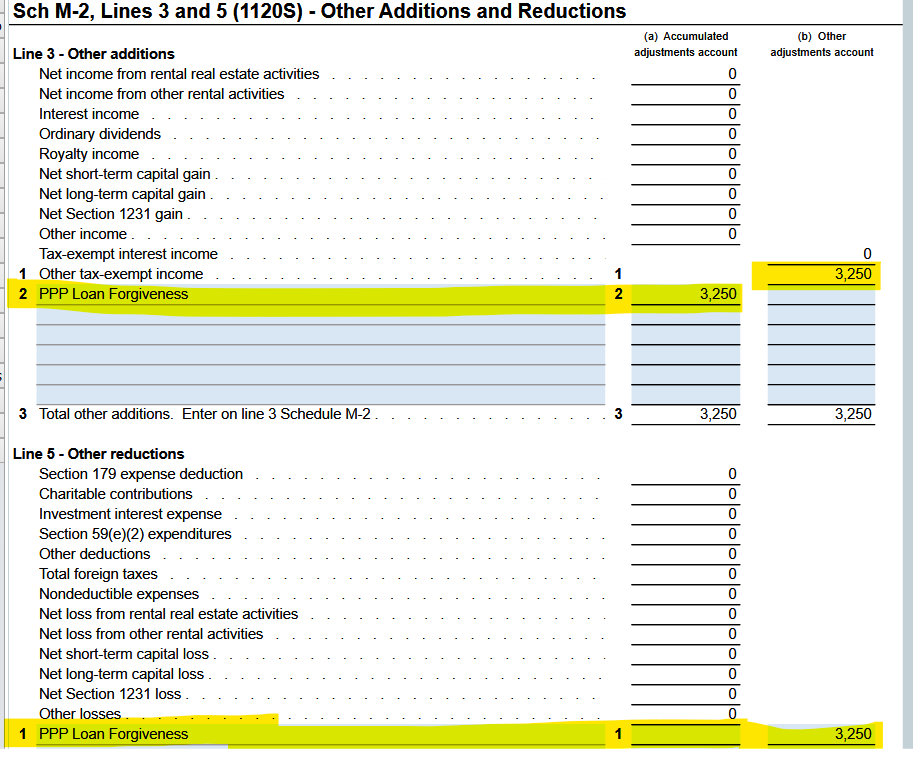The image size is (913, 759).
Task: Click the Charitable contributions amount cell
Action: [x=685, y=494]
